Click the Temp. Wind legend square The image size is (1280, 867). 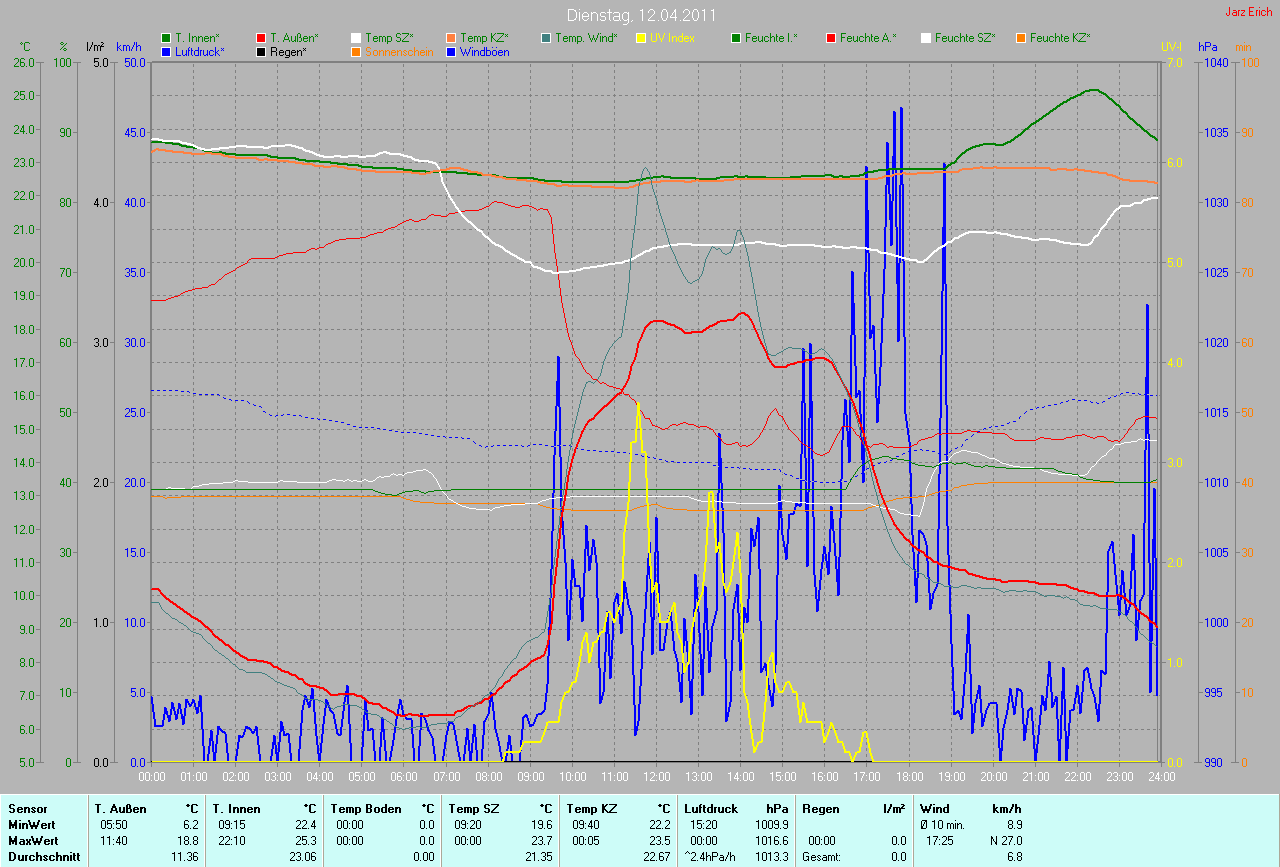coord(546,38)
